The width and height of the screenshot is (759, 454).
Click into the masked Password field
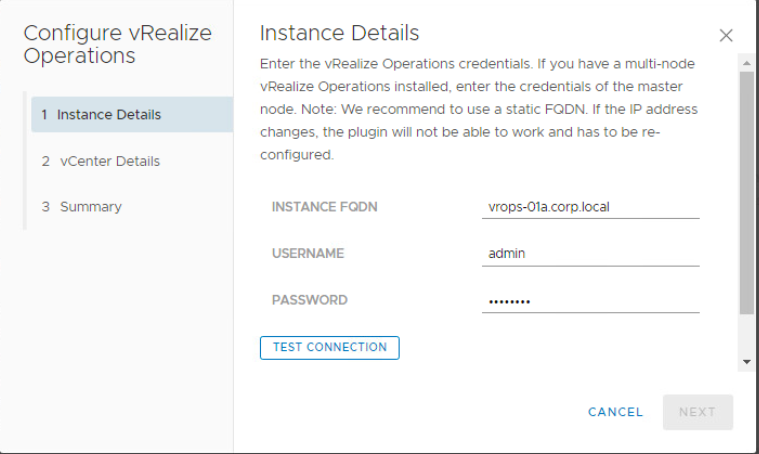(589, 301)
